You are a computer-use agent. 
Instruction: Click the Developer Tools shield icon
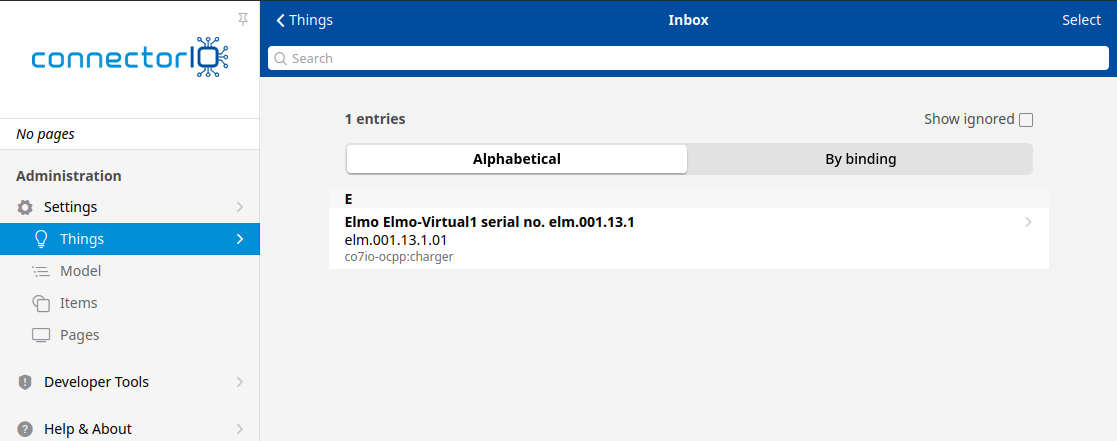click(x=25, y=382)
